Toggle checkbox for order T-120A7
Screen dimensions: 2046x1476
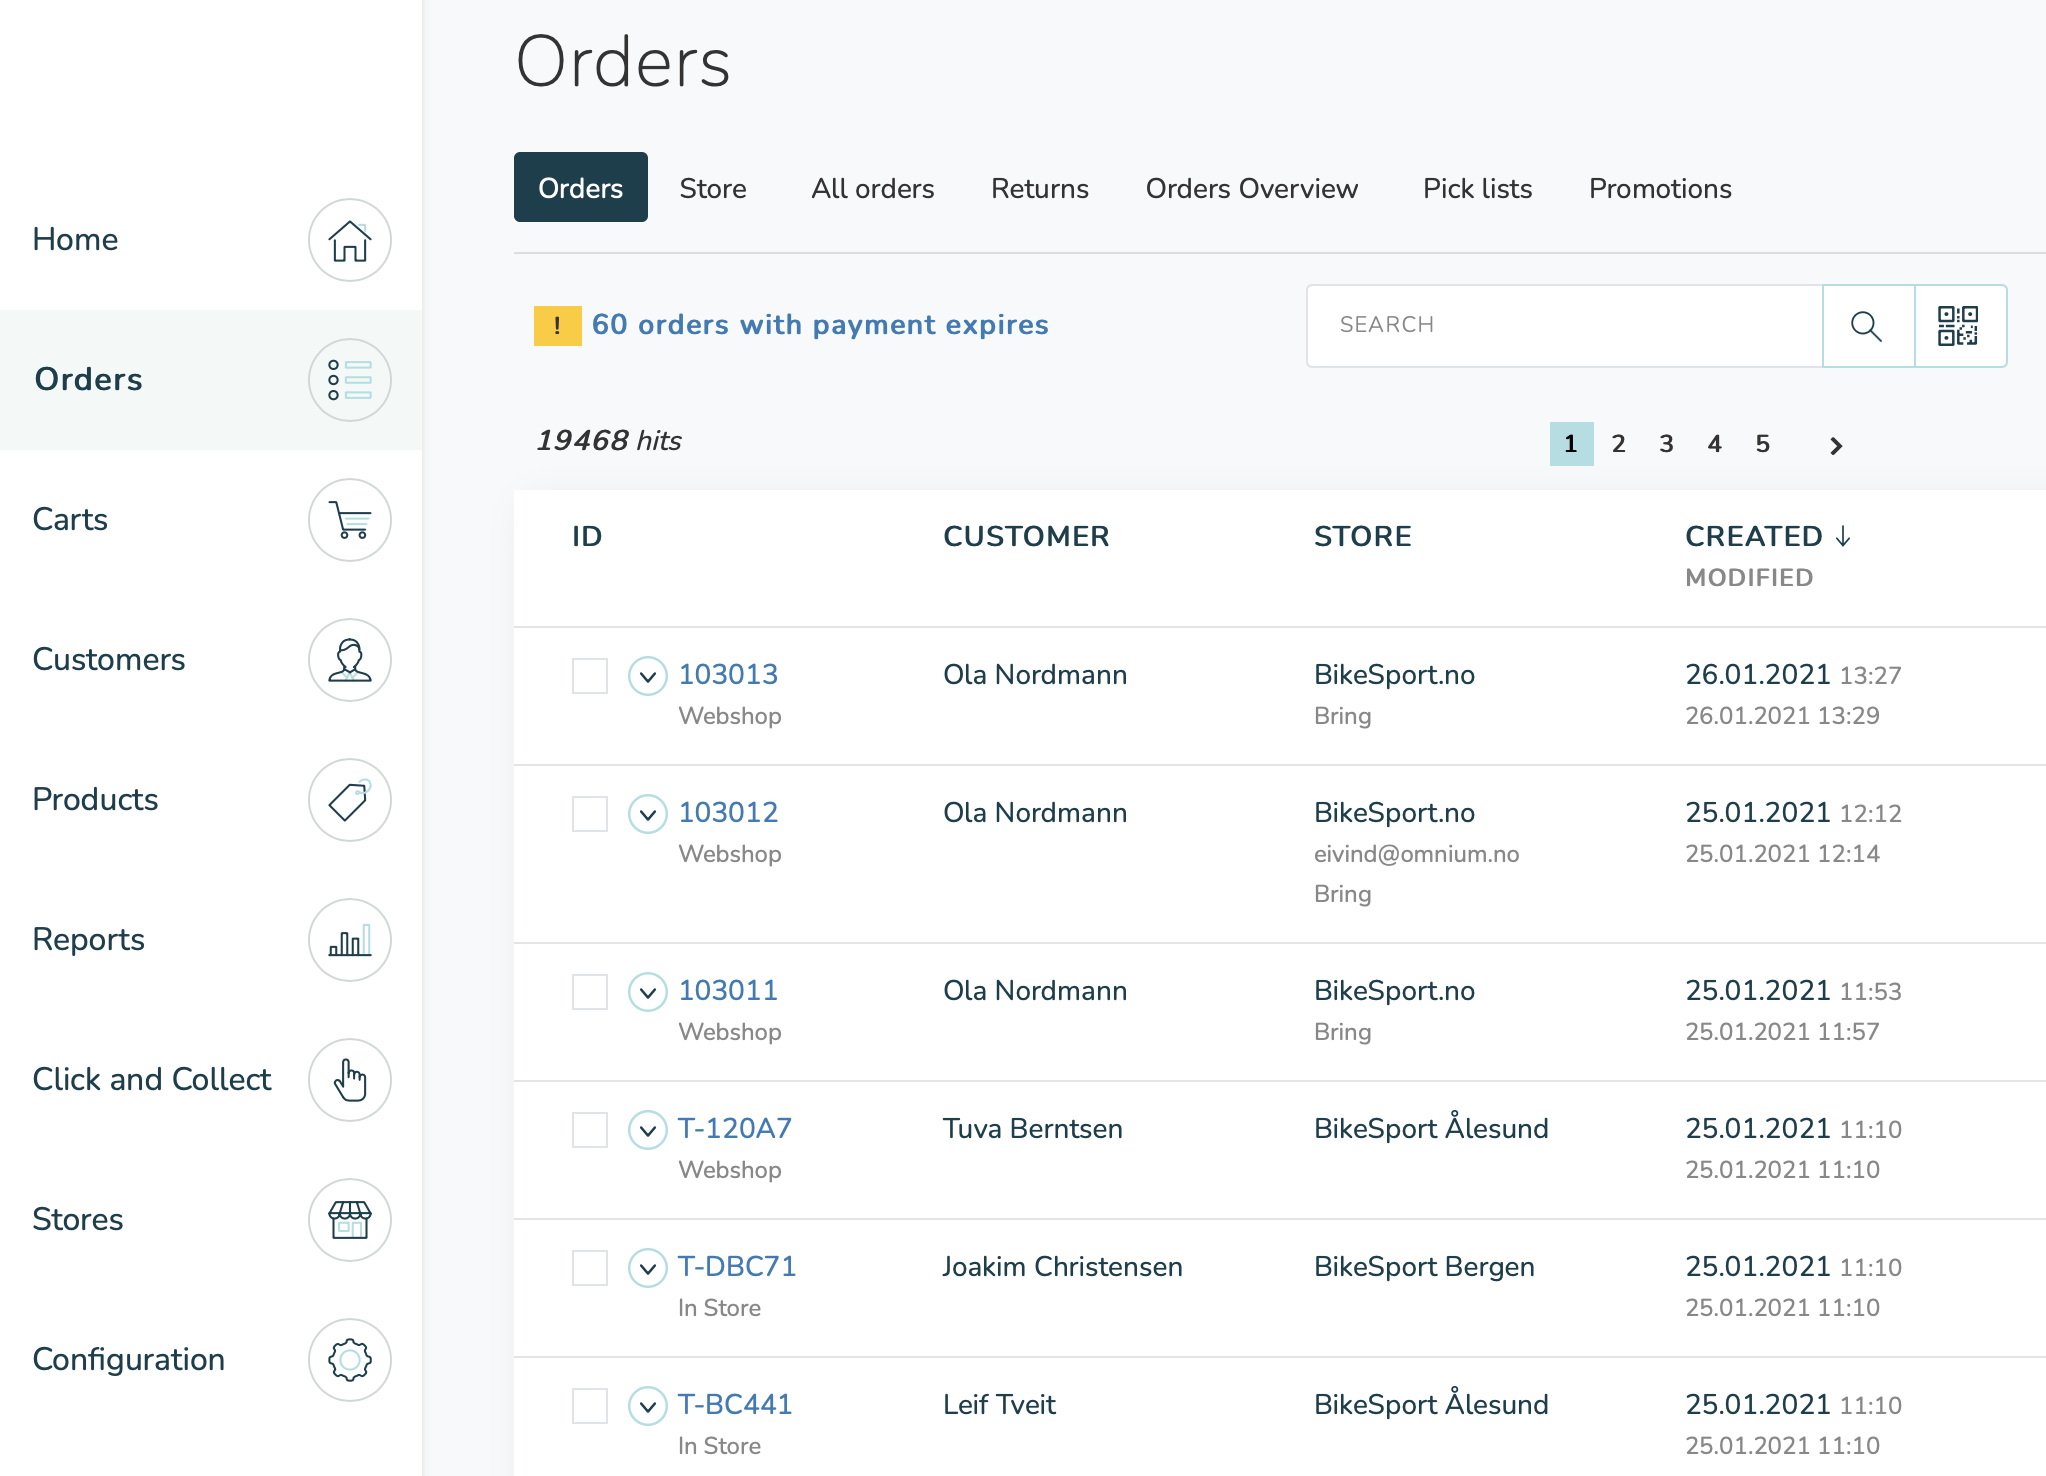[591, 1130]
